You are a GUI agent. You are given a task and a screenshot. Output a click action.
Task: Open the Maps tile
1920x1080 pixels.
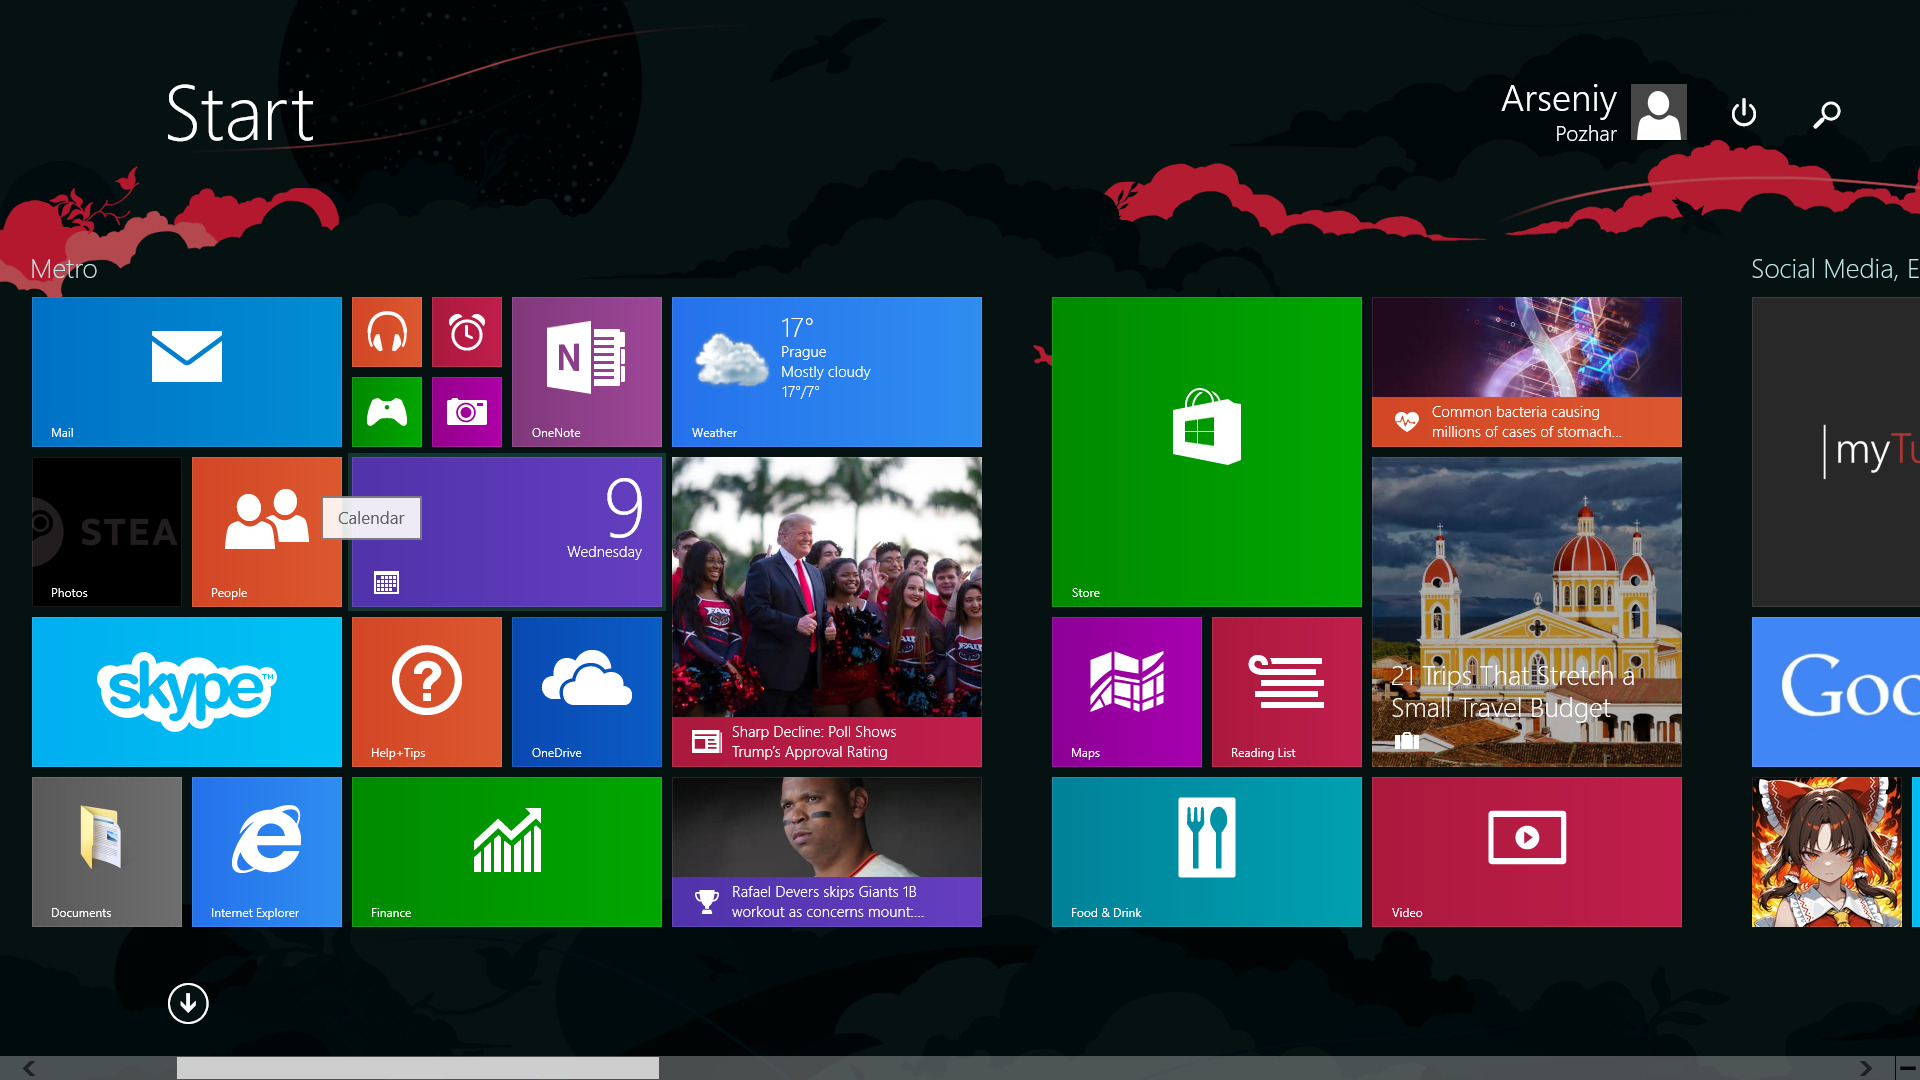tap(1126, 691)
